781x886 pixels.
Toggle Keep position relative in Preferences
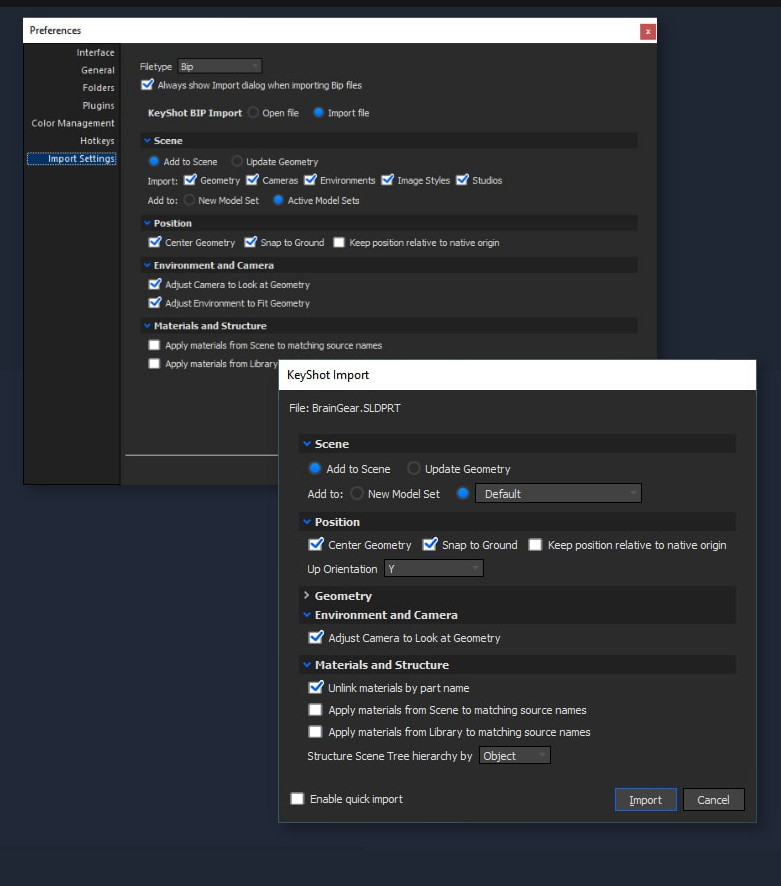coord(339,242)
